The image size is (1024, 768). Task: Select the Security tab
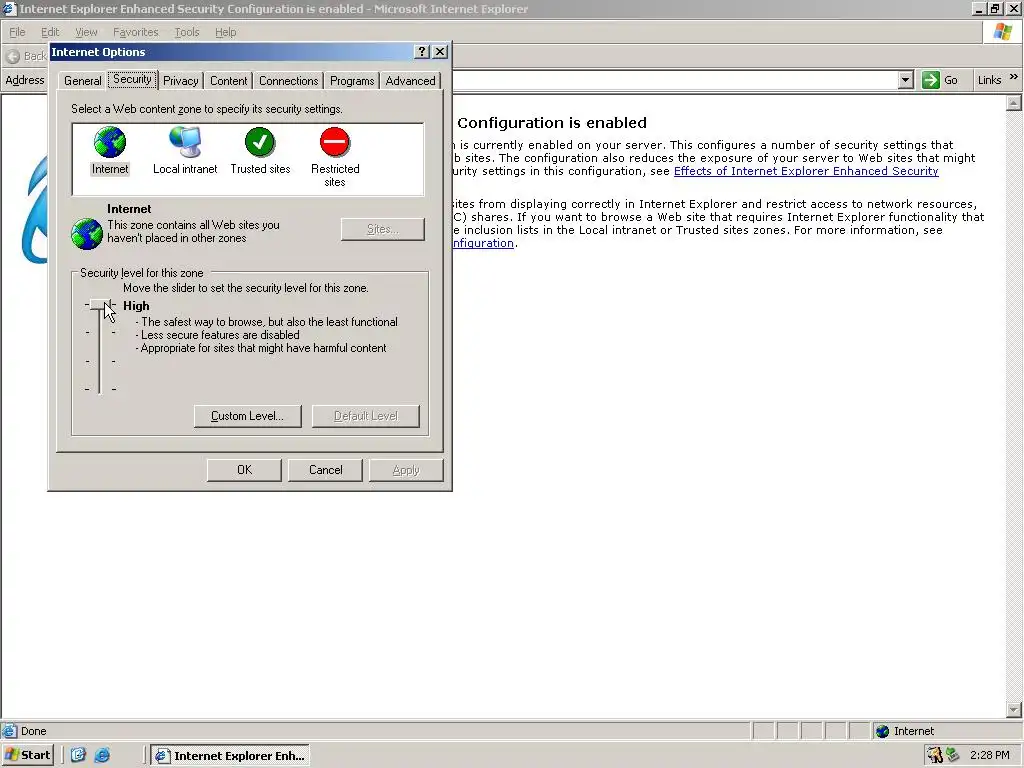(x=132, y=79)
